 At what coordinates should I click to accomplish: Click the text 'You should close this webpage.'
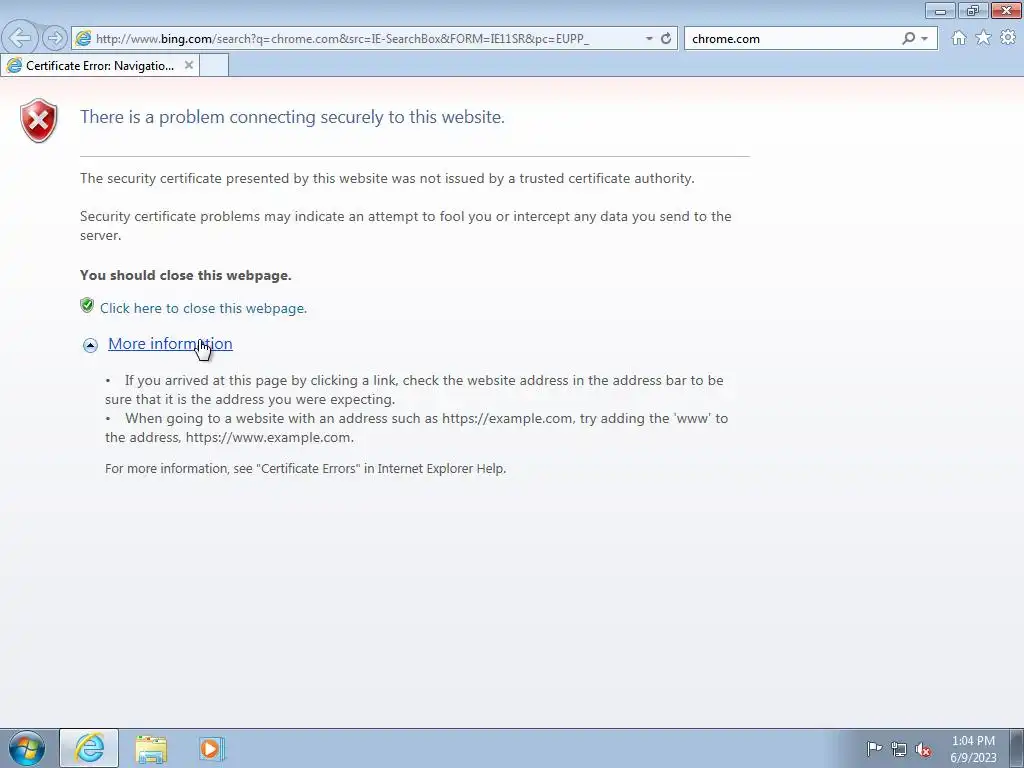(185, 275)
